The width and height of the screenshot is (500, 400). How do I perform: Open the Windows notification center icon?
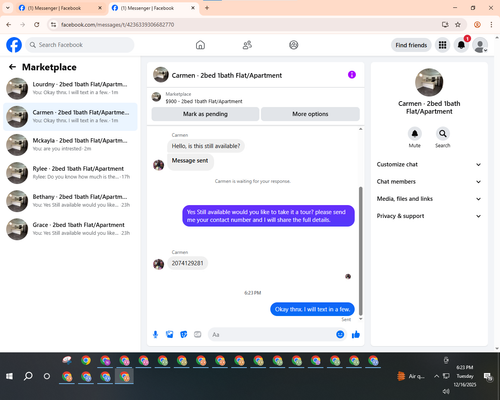(x=488, y=376)
